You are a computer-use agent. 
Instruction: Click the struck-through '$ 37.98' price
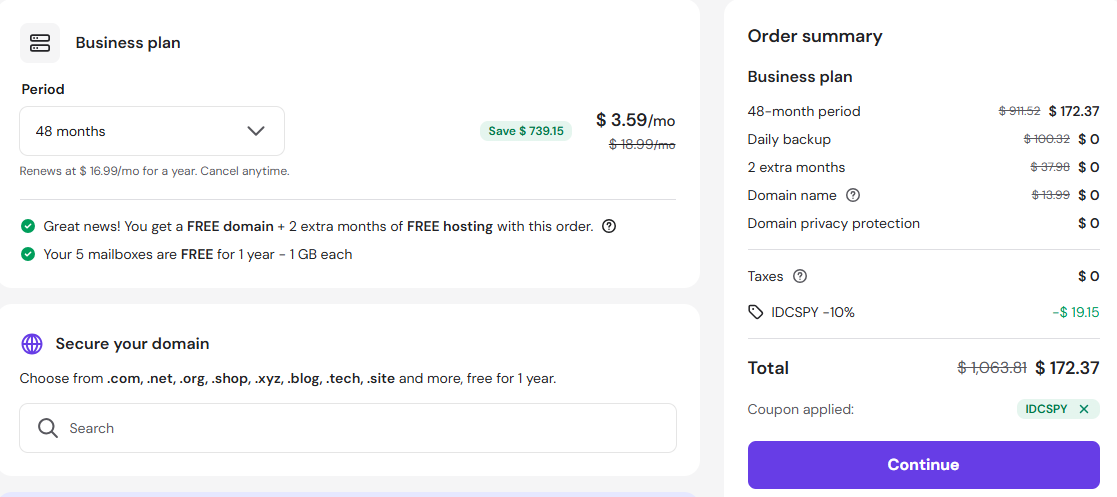tap(1050, 167)
